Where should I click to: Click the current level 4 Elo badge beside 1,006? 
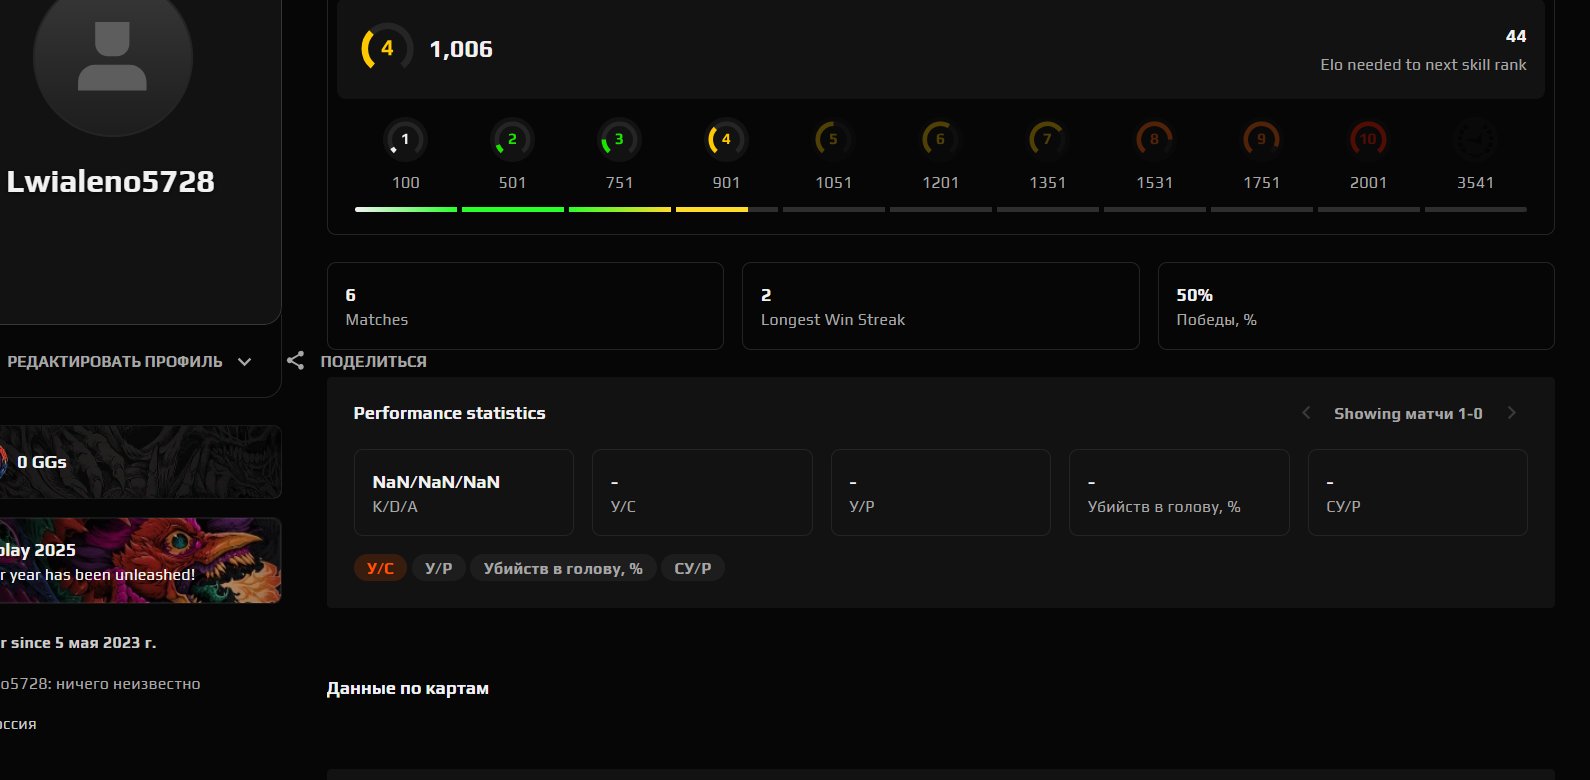386,49
